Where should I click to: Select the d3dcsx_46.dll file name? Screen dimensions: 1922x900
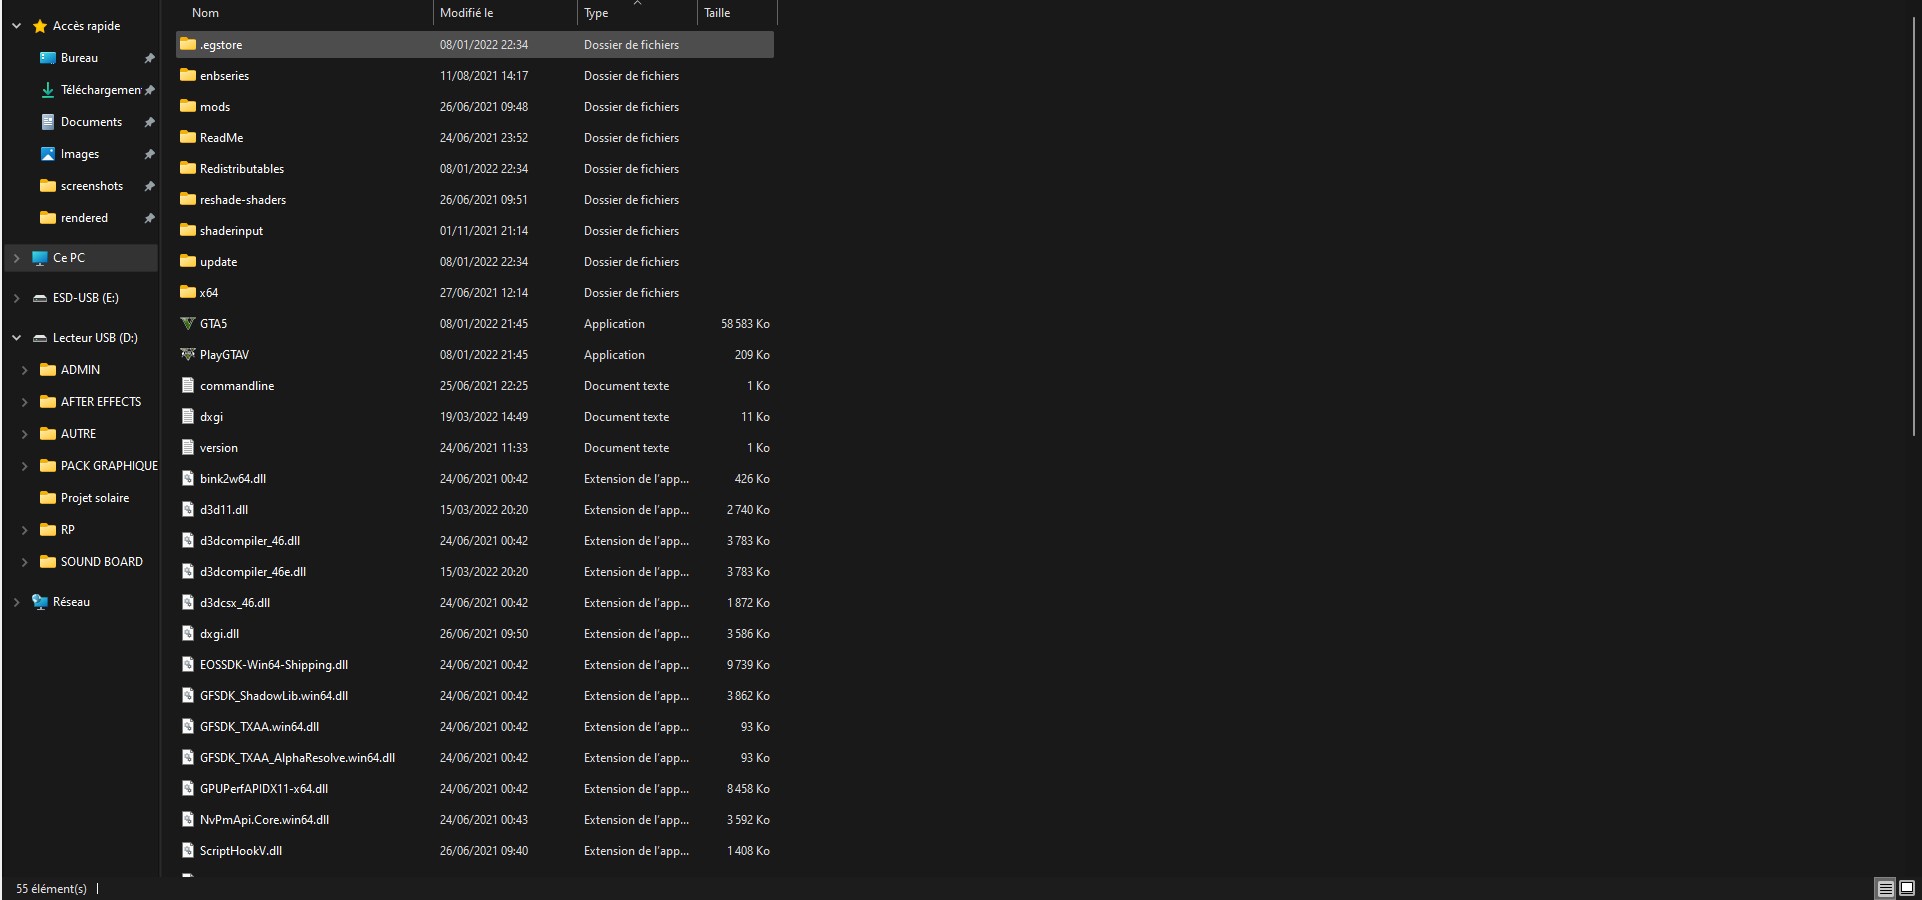(235, 603)
